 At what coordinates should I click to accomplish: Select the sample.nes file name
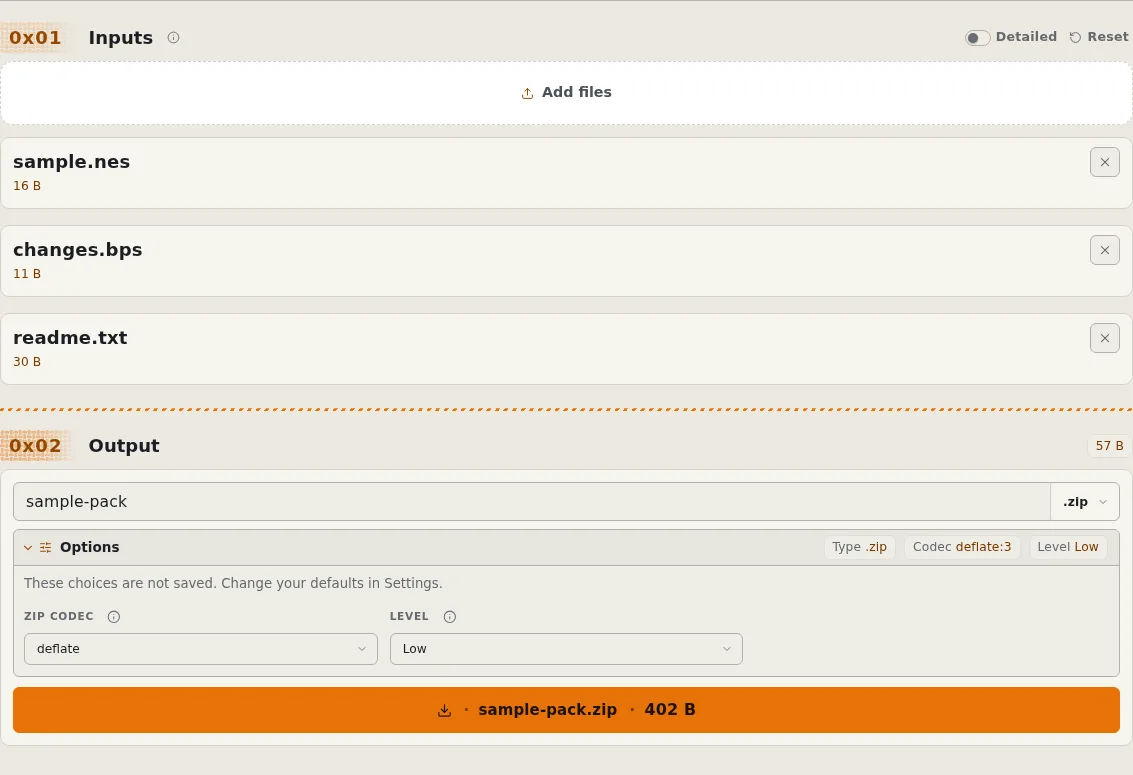72,162
